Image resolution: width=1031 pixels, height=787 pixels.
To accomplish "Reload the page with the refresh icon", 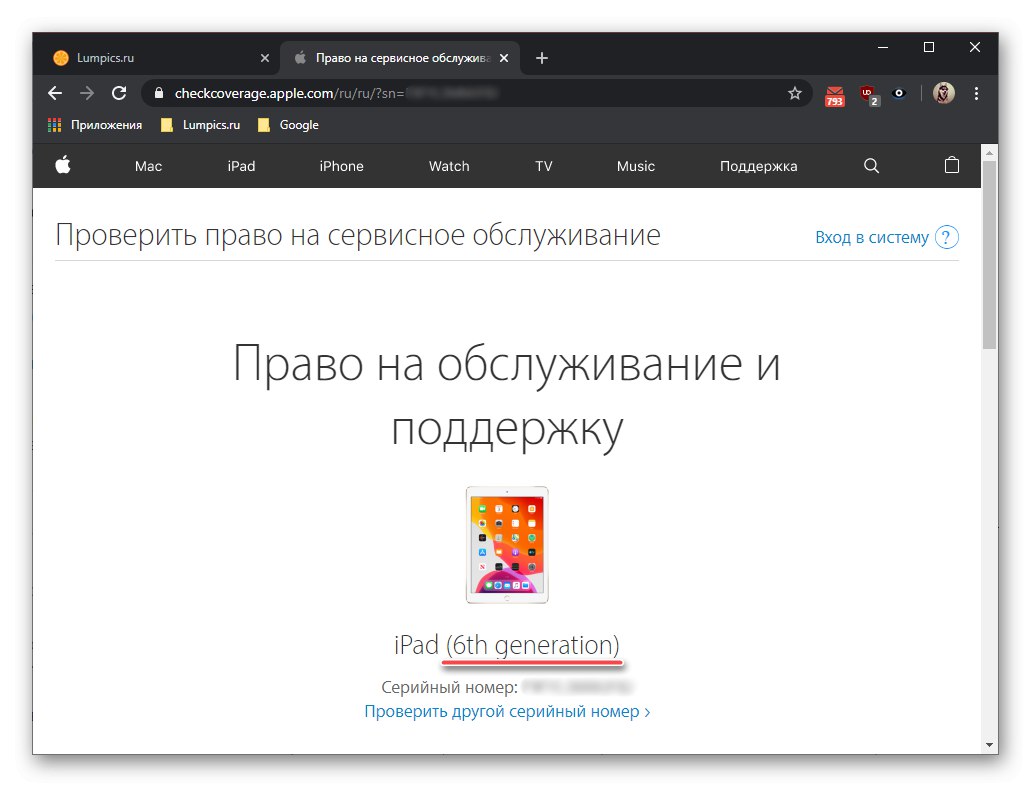I will point(119,93).
